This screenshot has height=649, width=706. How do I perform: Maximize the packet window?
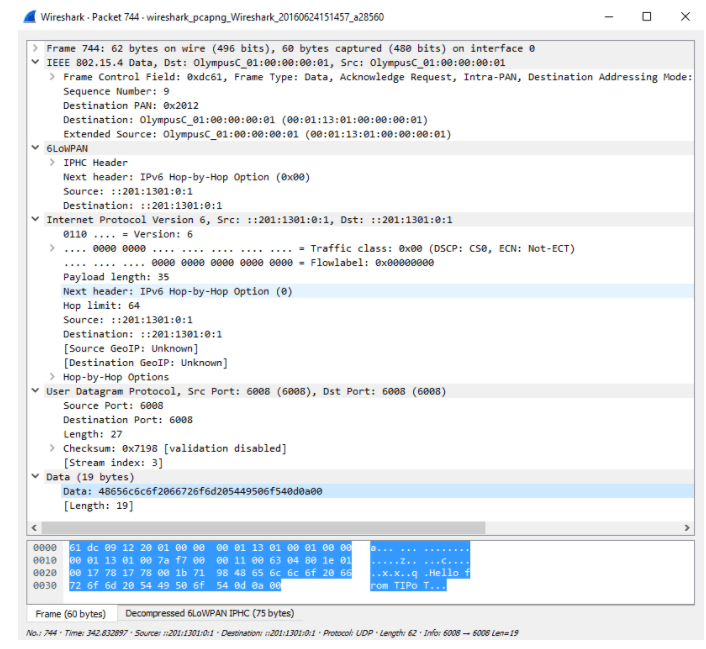pos(647,17)
